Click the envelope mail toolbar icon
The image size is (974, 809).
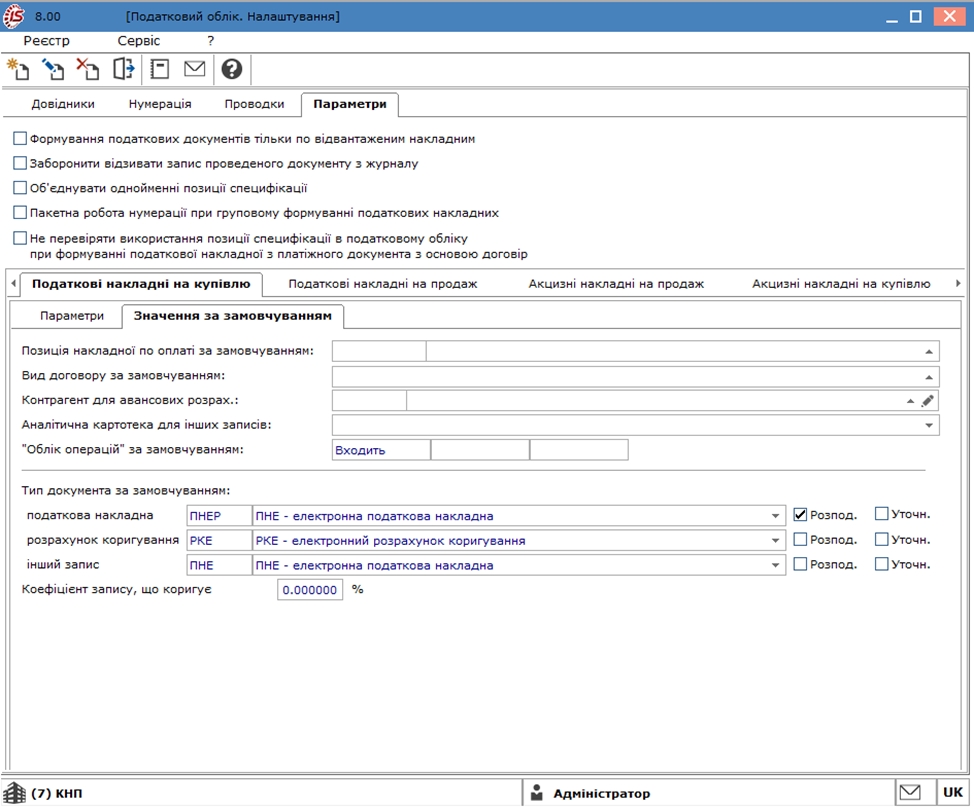(x=194, y=68)
